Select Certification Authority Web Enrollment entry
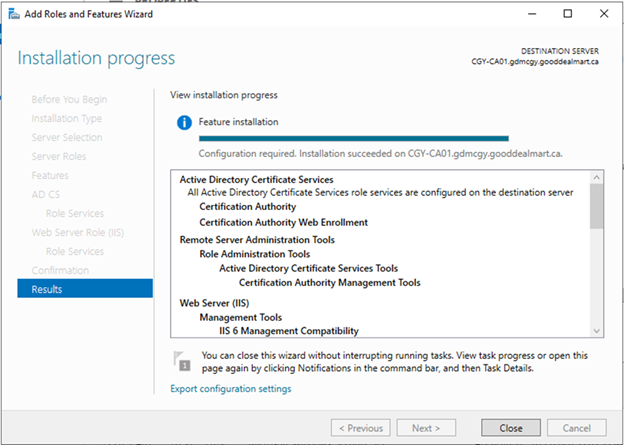 pyautogui.click(x=283, y=222)
